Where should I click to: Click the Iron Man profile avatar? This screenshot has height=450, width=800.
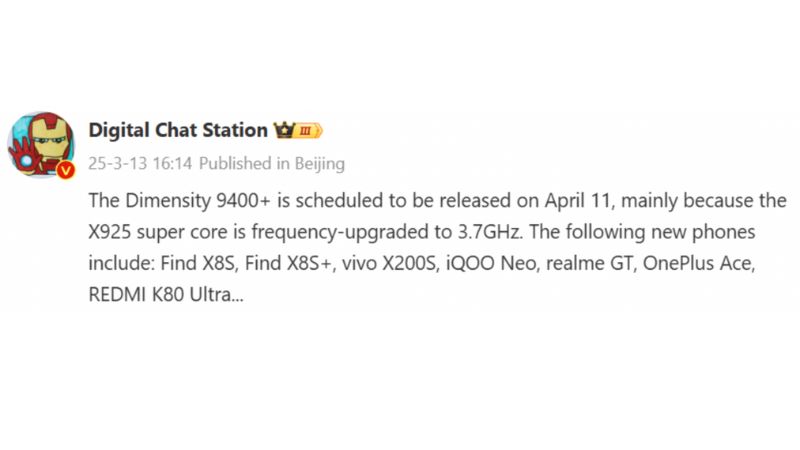pos(40,143)
